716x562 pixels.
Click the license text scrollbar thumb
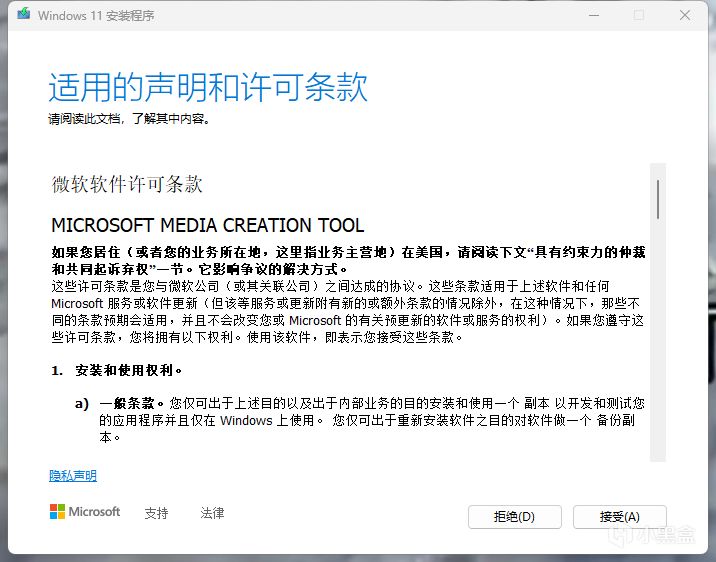click(658, 200)
